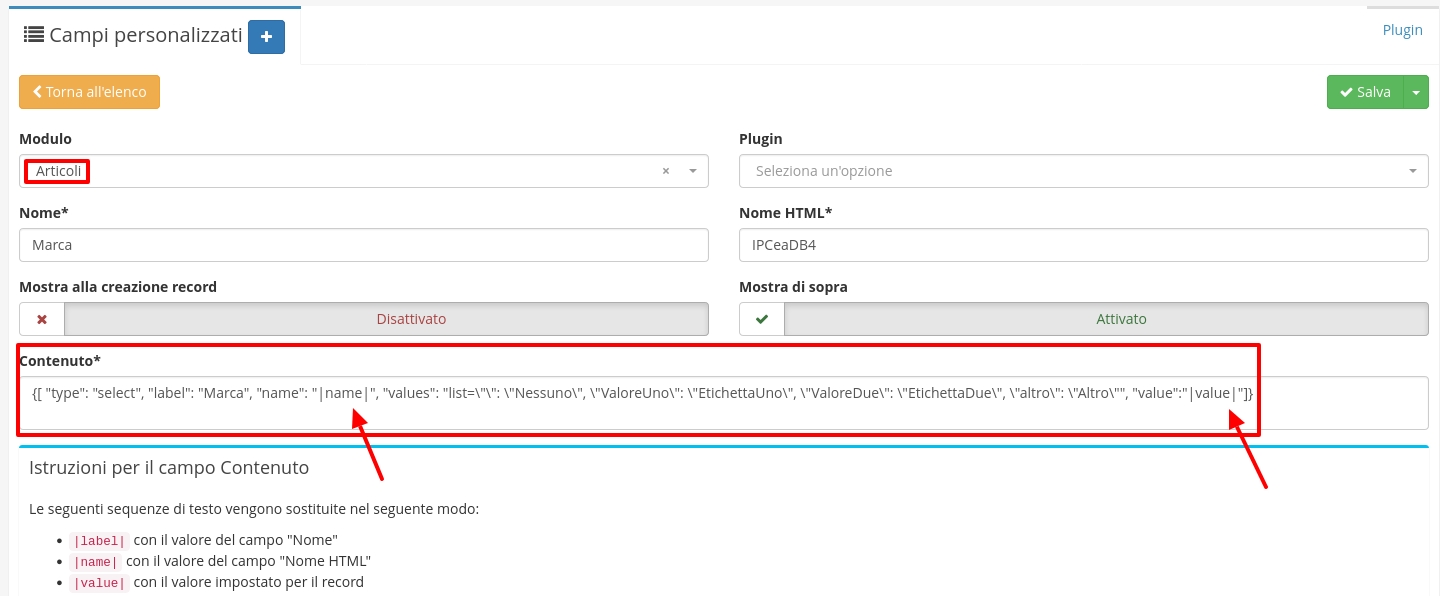Click the |label| code tag in instructions

(x=99, y=541)
